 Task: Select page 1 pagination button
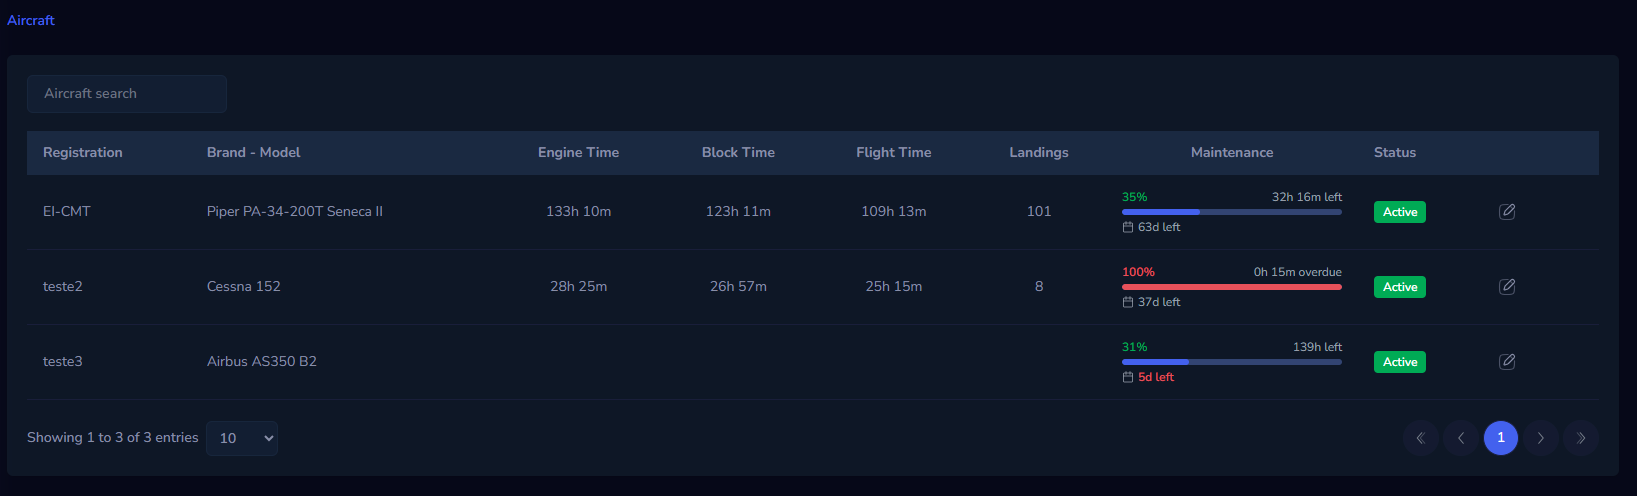(x=1500, y=438)
